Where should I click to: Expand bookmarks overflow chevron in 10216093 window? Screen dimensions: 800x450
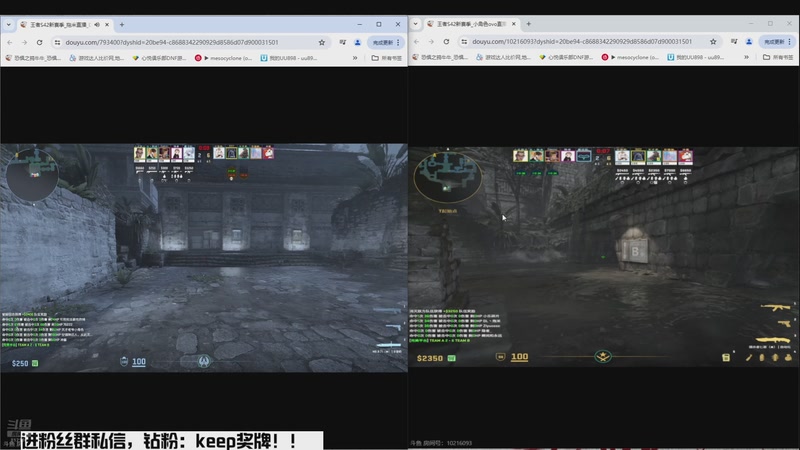coord(746,57)
